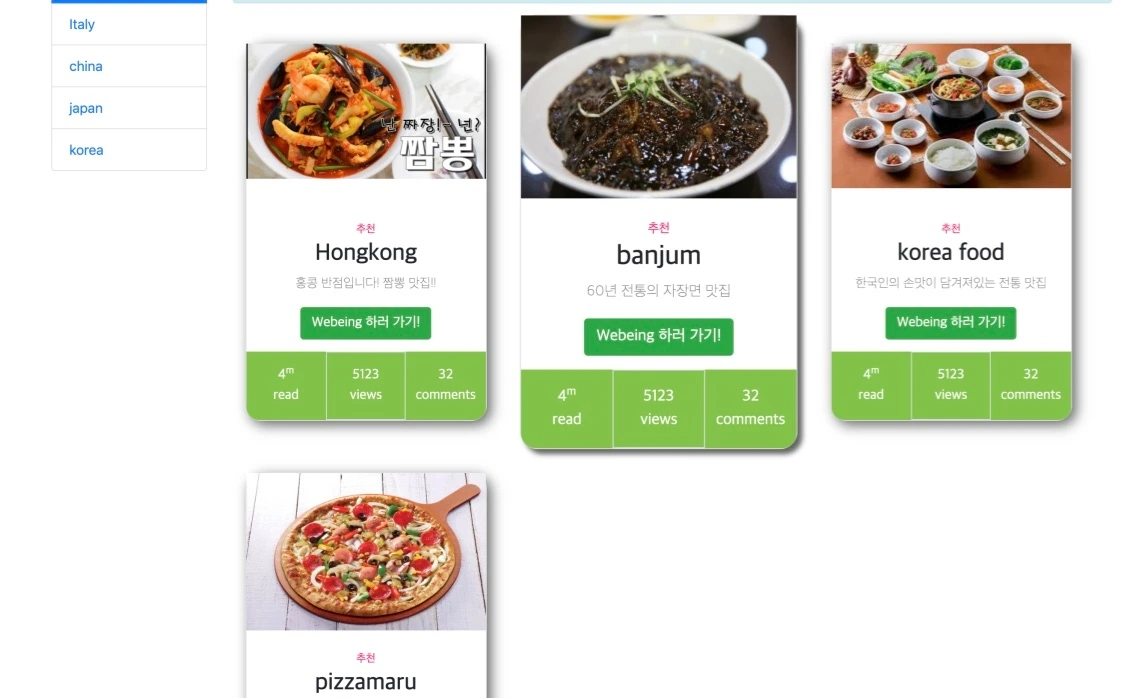Viewport: 1126px width, 698px height.
Task: Select 5123 views on banjum card
Action: tap(659, 407)
